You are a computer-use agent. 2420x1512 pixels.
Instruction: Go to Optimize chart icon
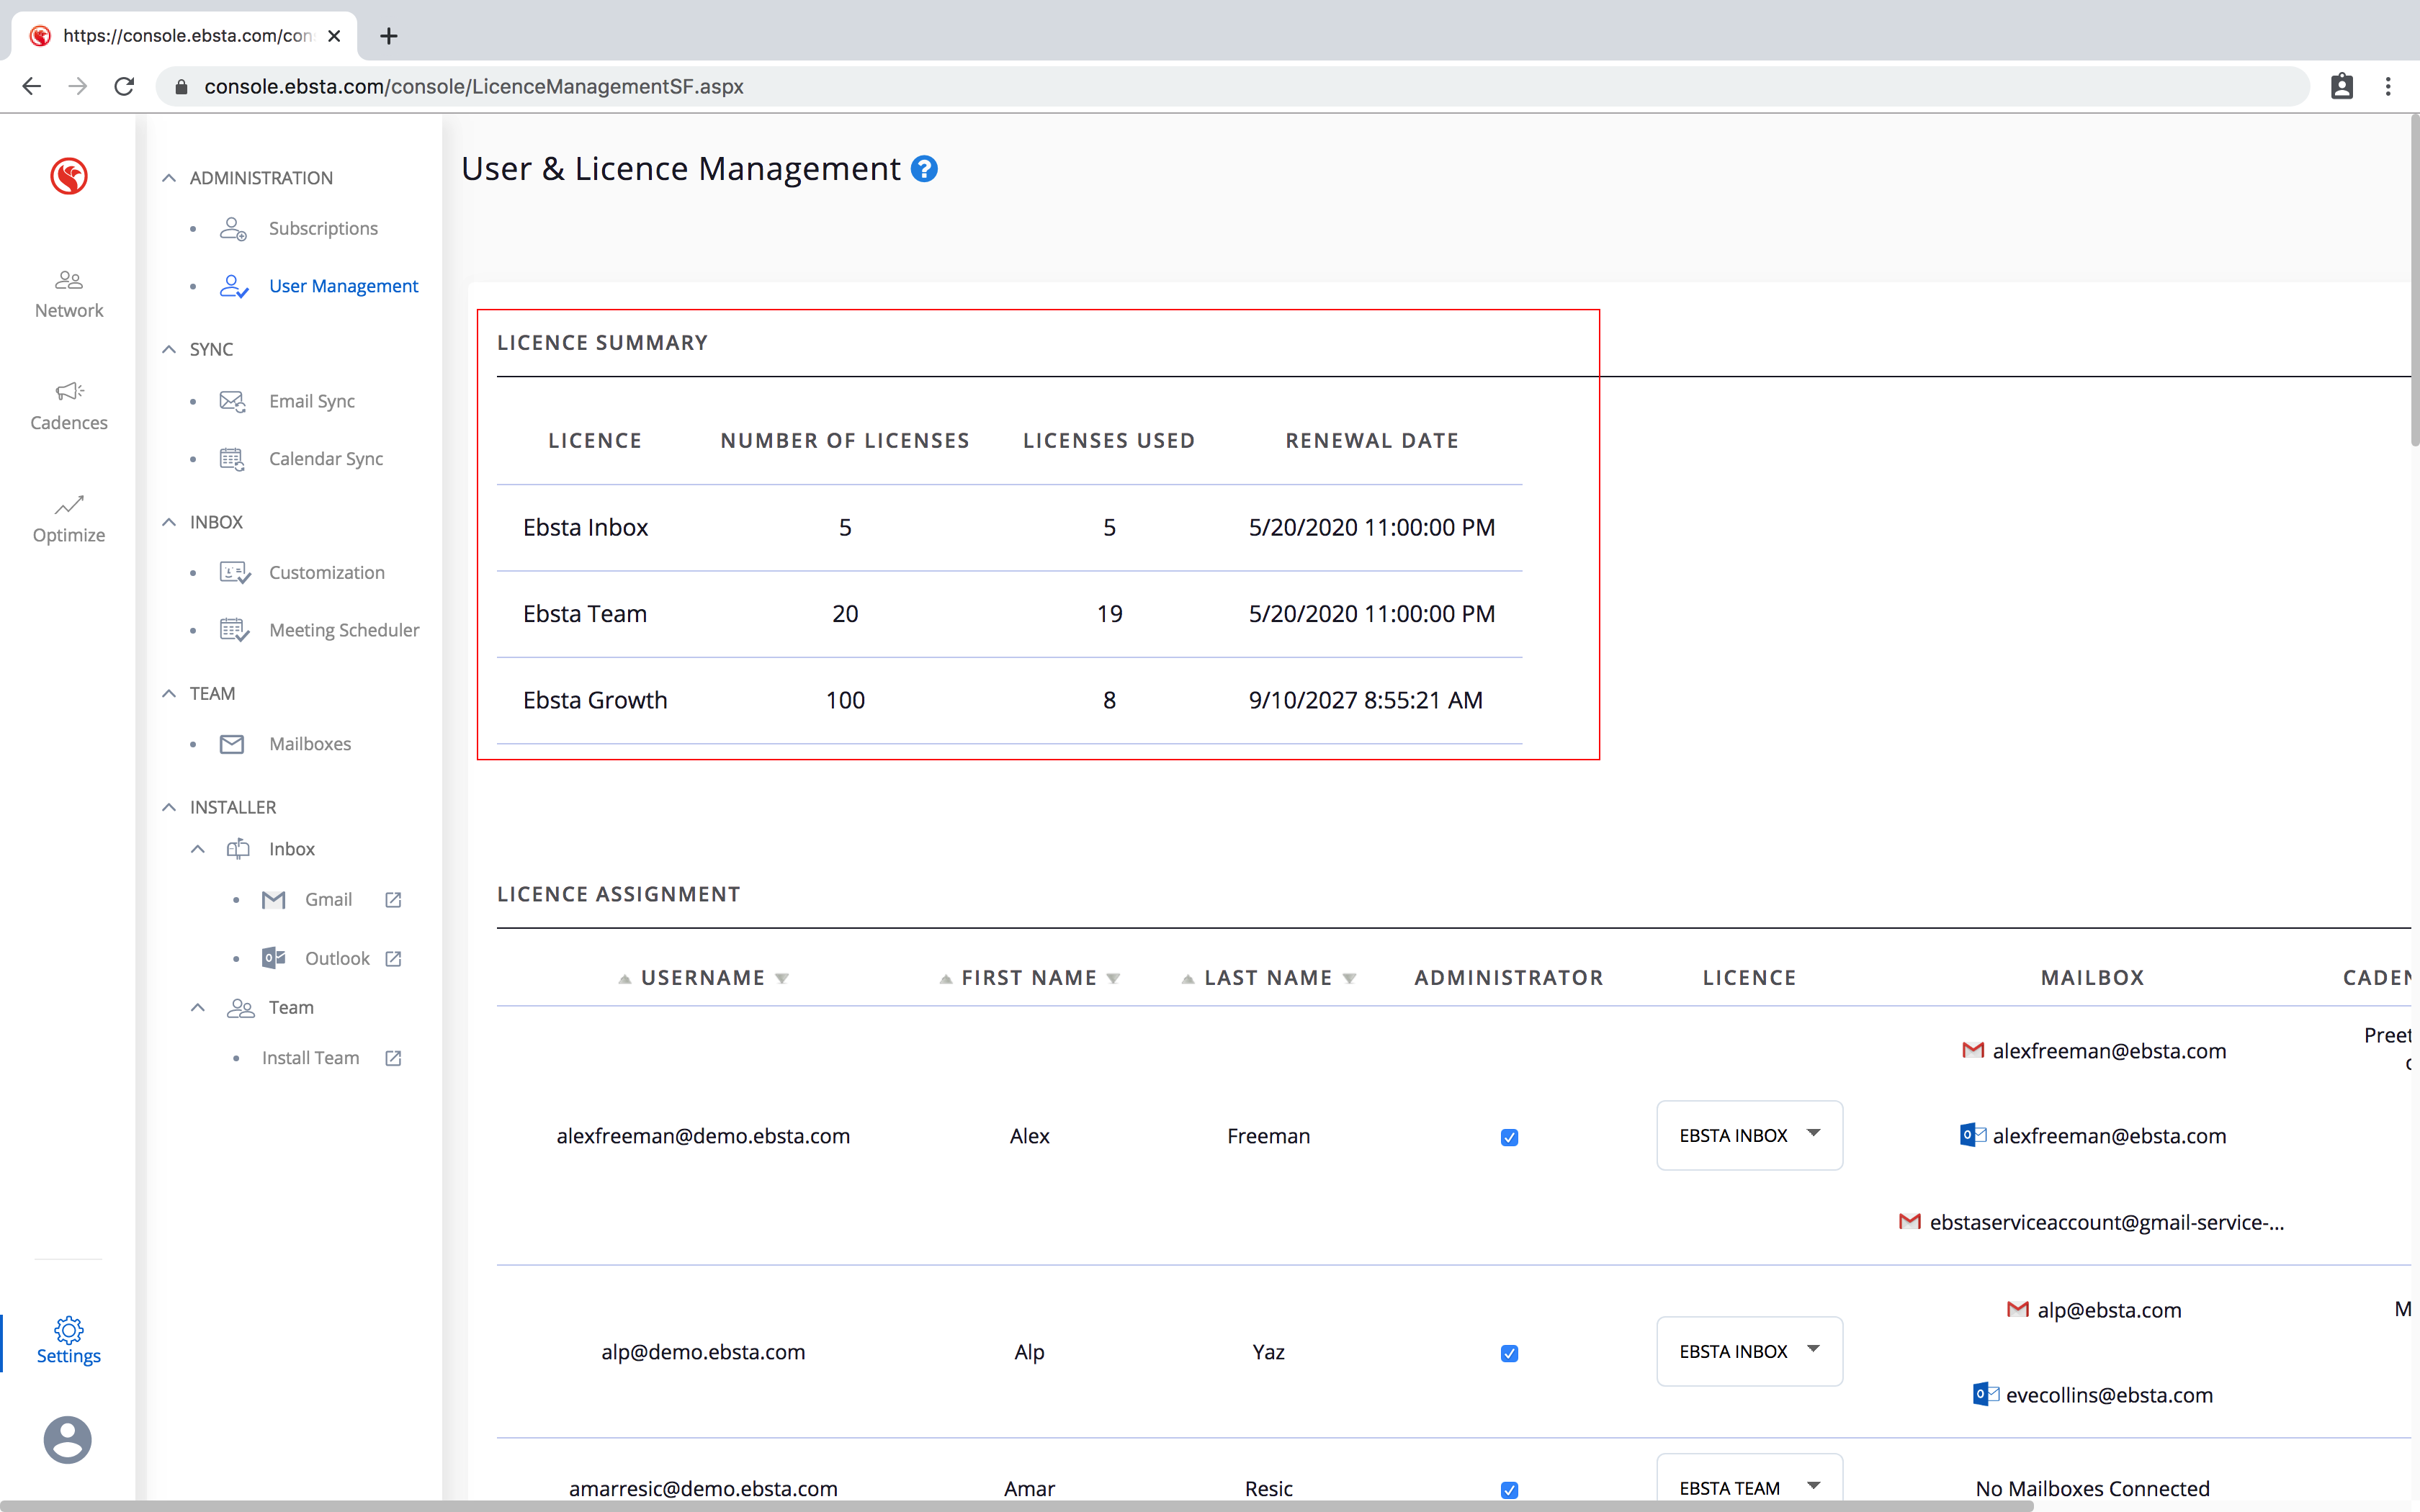pos(68,504)
